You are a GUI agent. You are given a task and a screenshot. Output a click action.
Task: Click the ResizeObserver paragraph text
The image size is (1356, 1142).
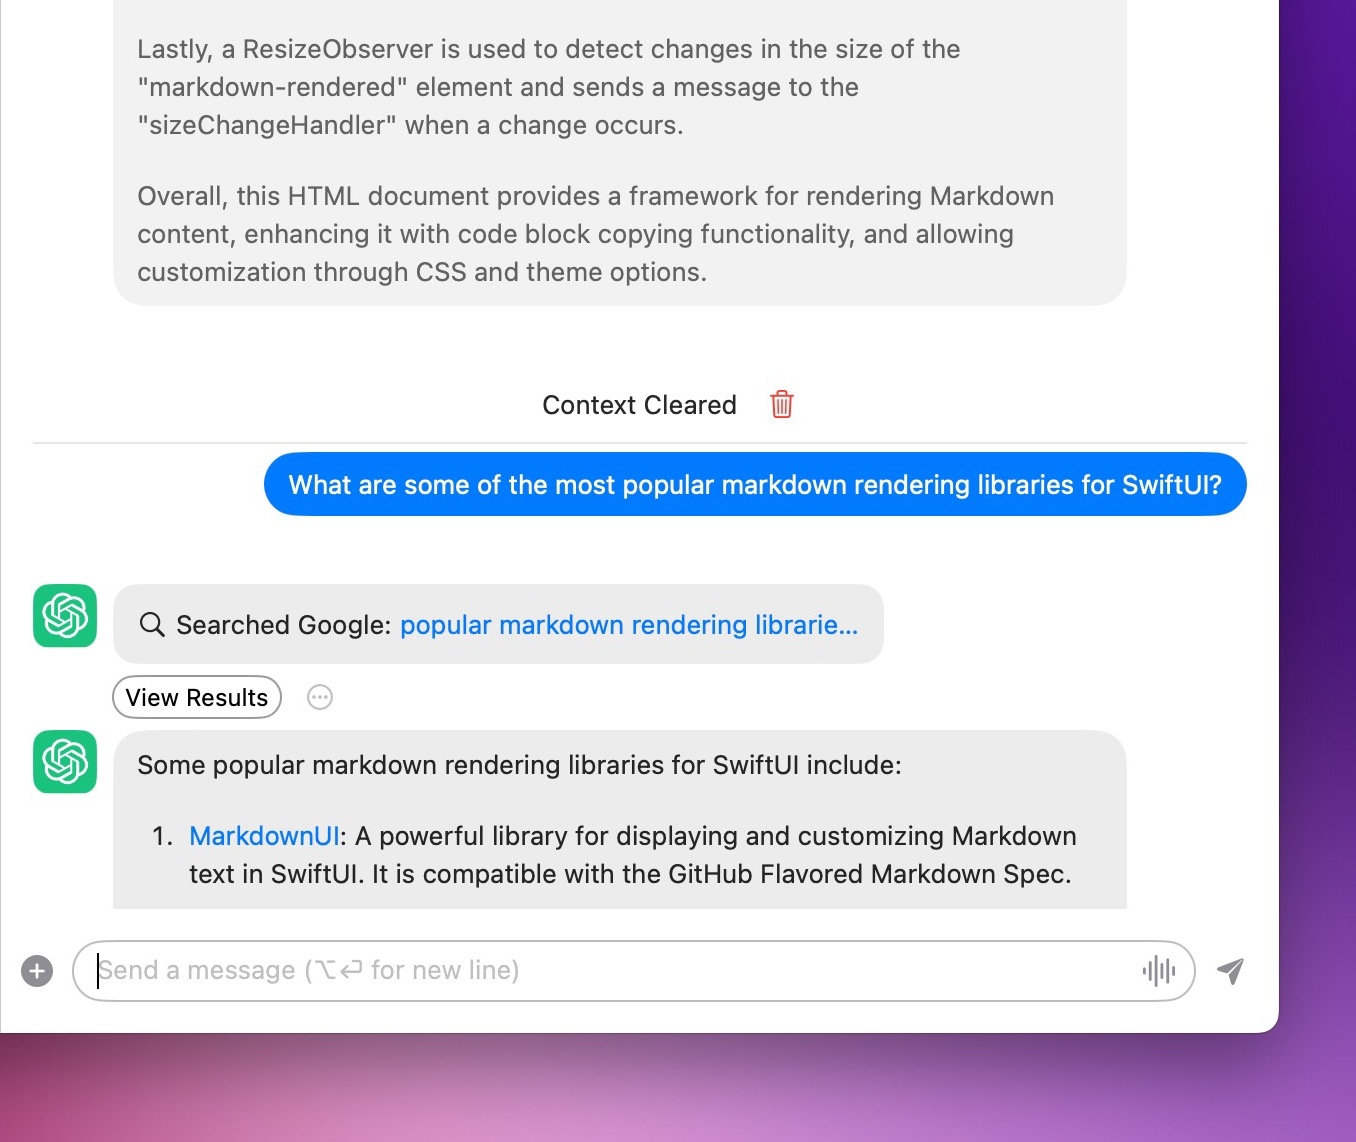pyautogui.click(x=548, y=87)
